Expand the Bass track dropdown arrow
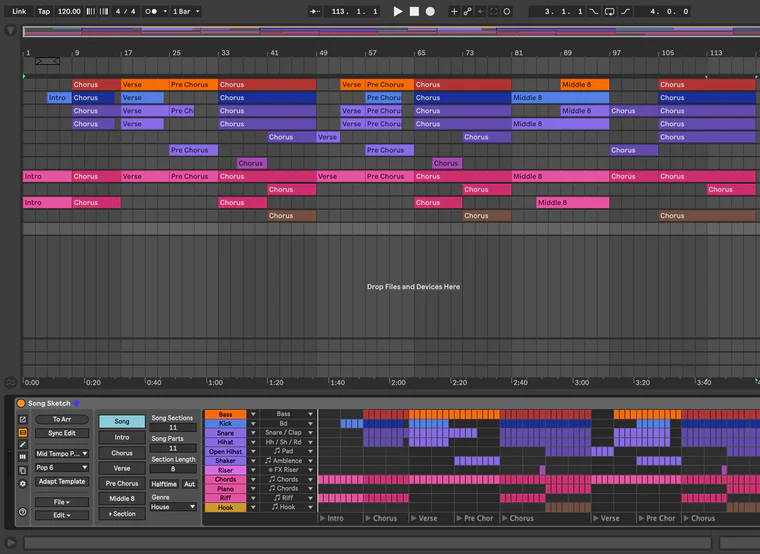 pos(252,414)
